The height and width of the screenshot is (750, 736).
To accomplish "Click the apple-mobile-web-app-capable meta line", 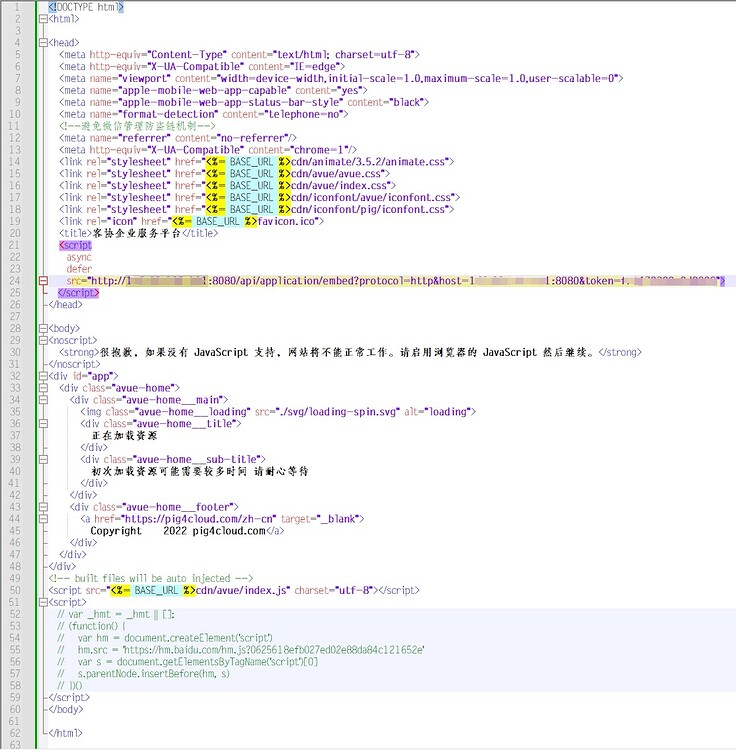I will click(213, 91).
